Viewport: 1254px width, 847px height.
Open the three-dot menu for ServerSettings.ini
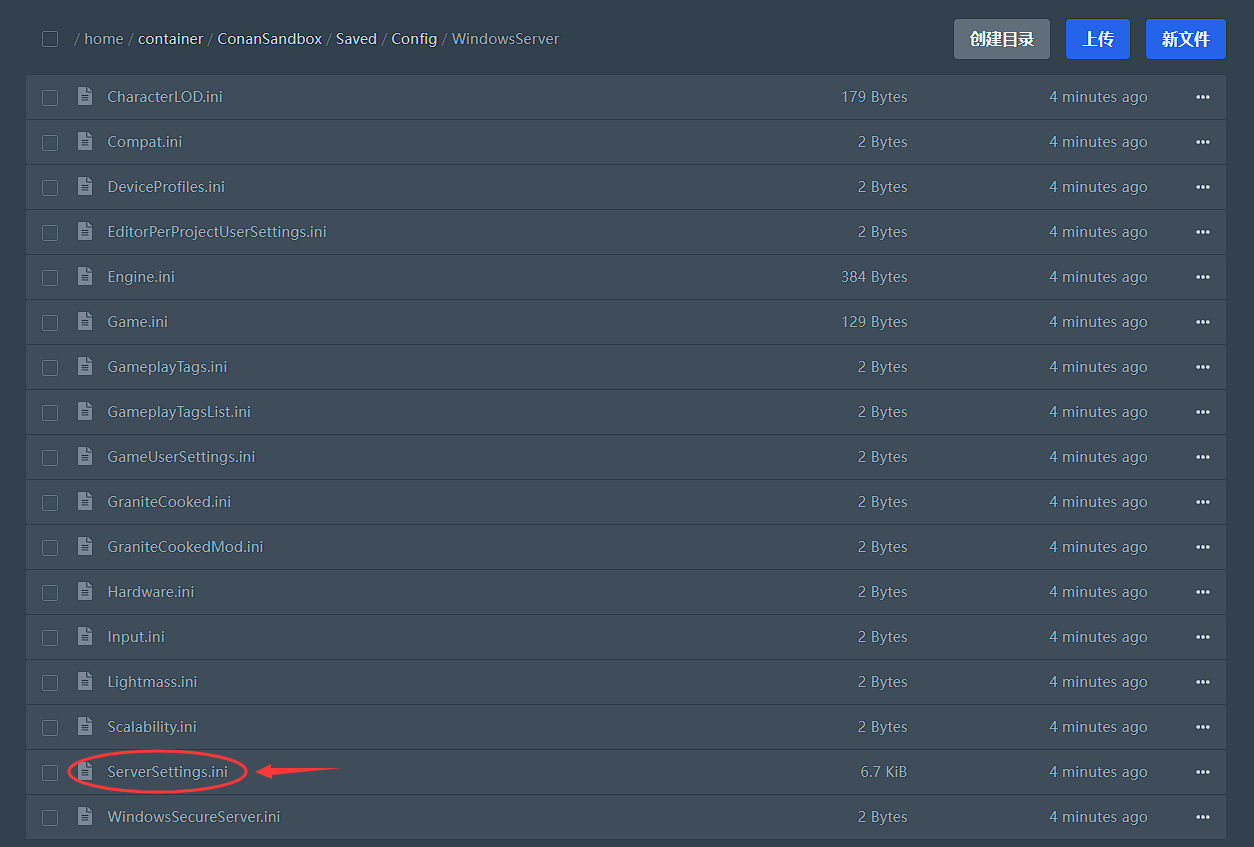(x=1203, y=772)
